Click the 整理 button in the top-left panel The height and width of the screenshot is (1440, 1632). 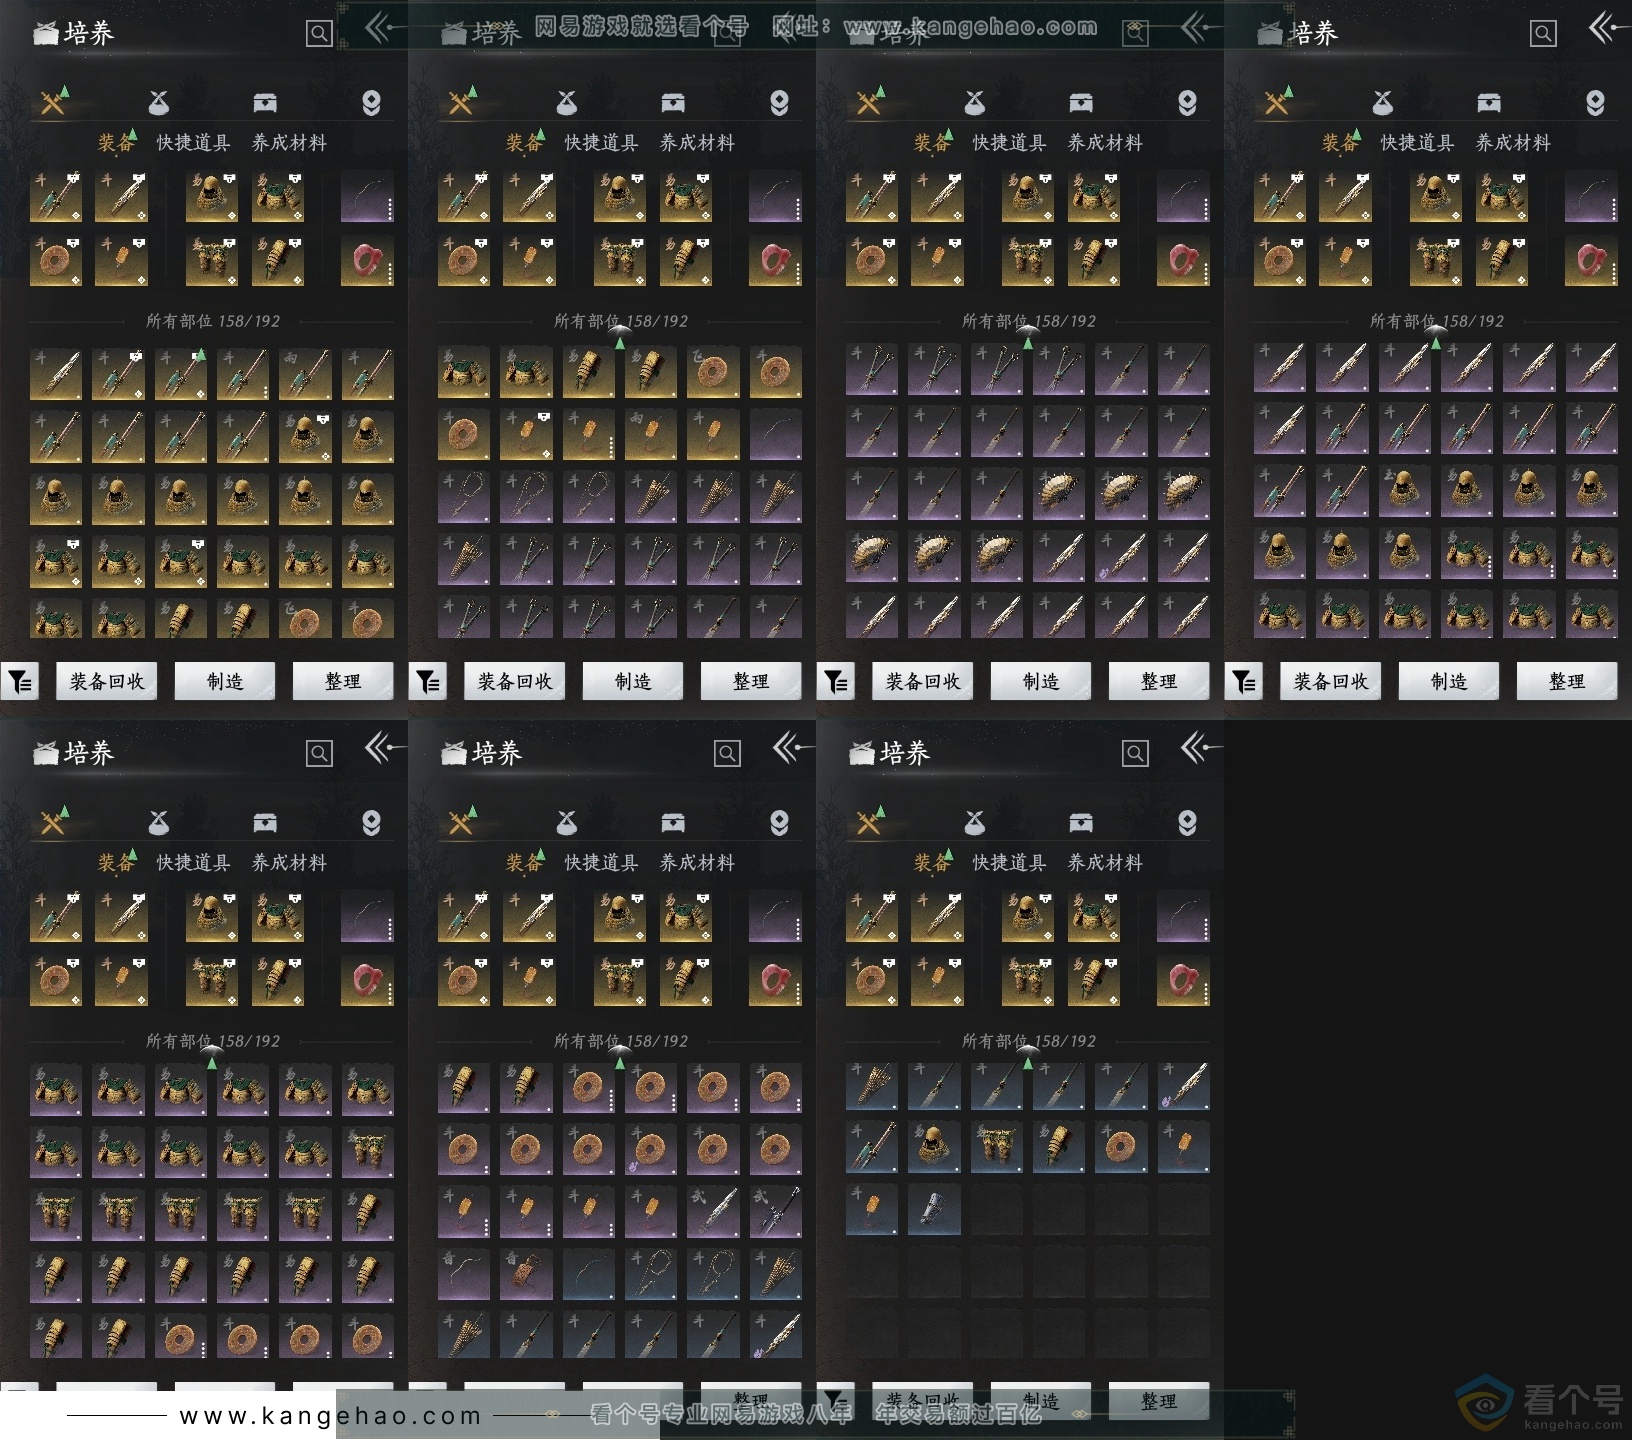pos(343,682)
